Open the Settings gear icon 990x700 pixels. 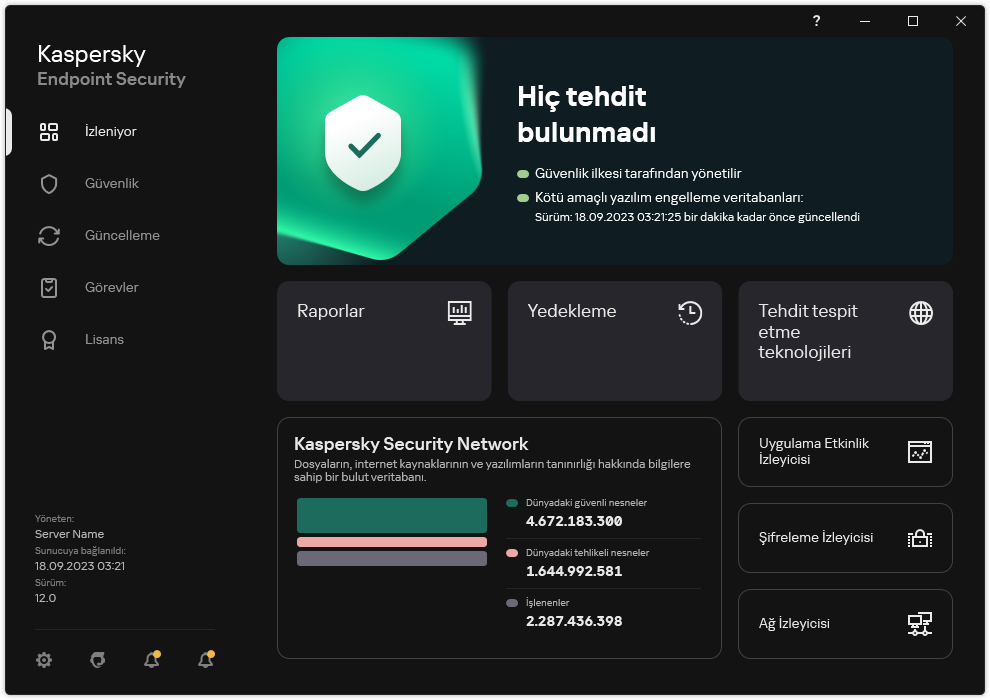(x=44, y=660)
